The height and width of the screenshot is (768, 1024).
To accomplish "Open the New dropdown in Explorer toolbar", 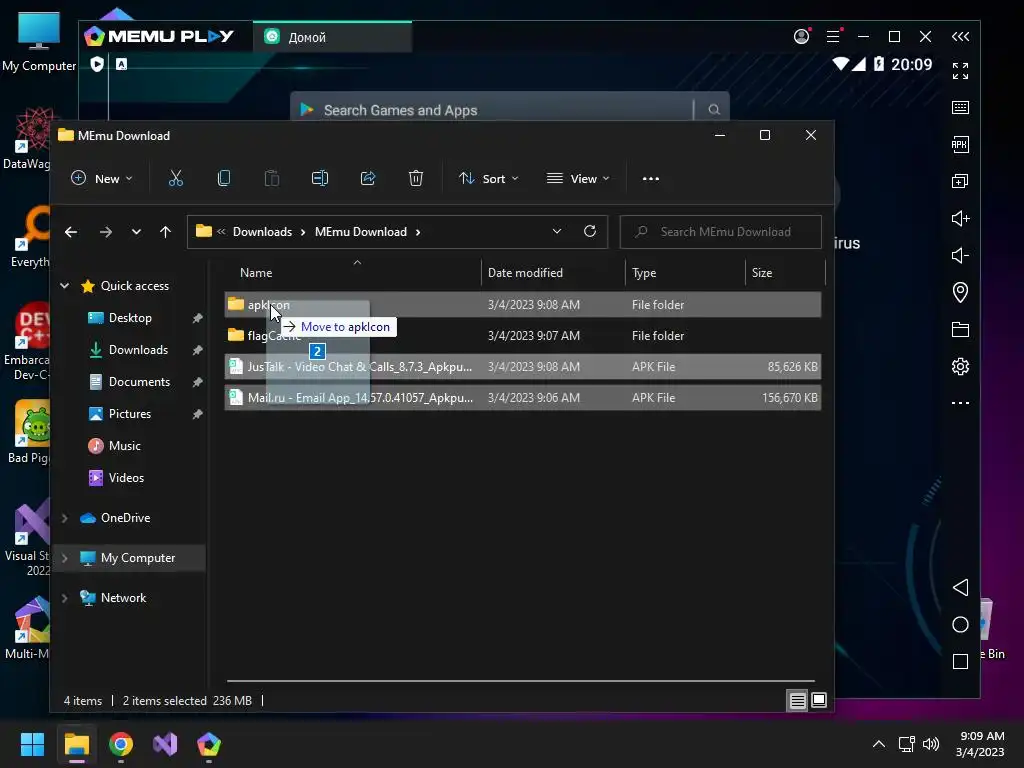I will coord(101,178).
